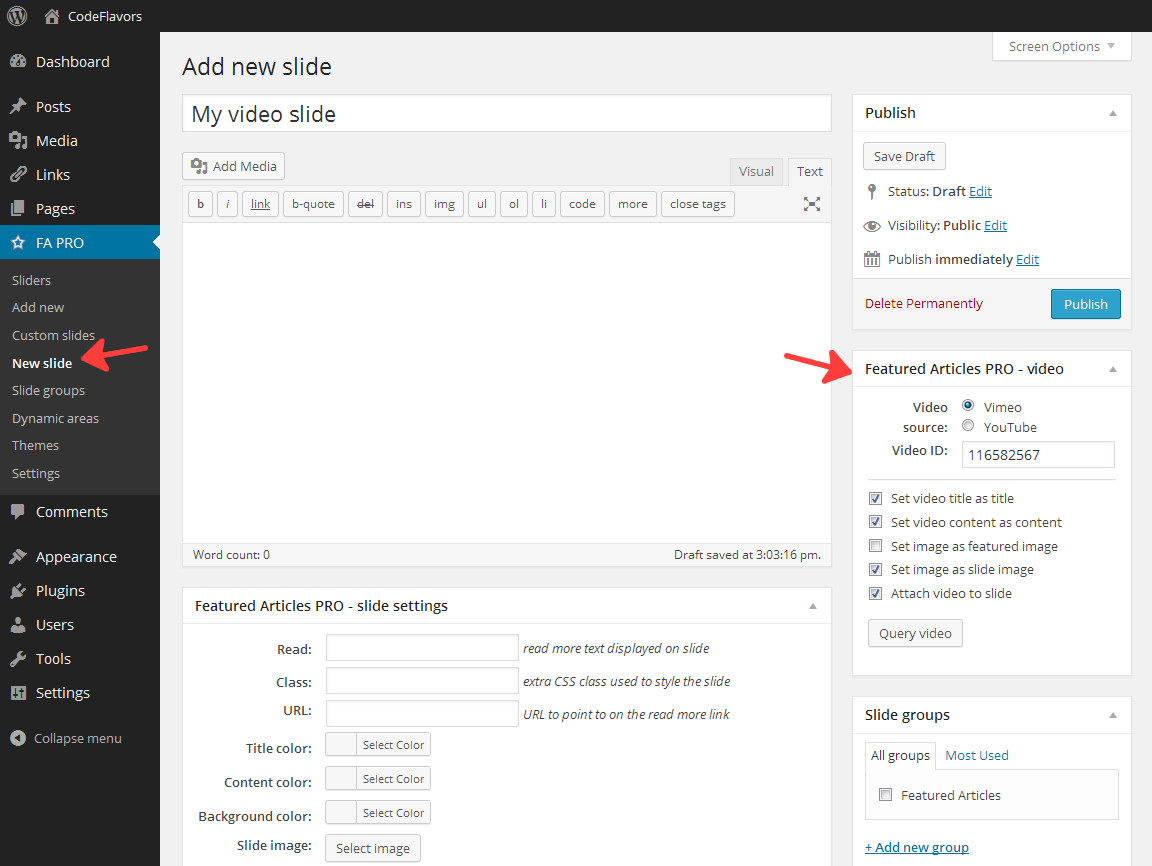Viewport: 1152px width, 866px height.
Task: Switch to the Text editor tab
Action: [810, 171]
